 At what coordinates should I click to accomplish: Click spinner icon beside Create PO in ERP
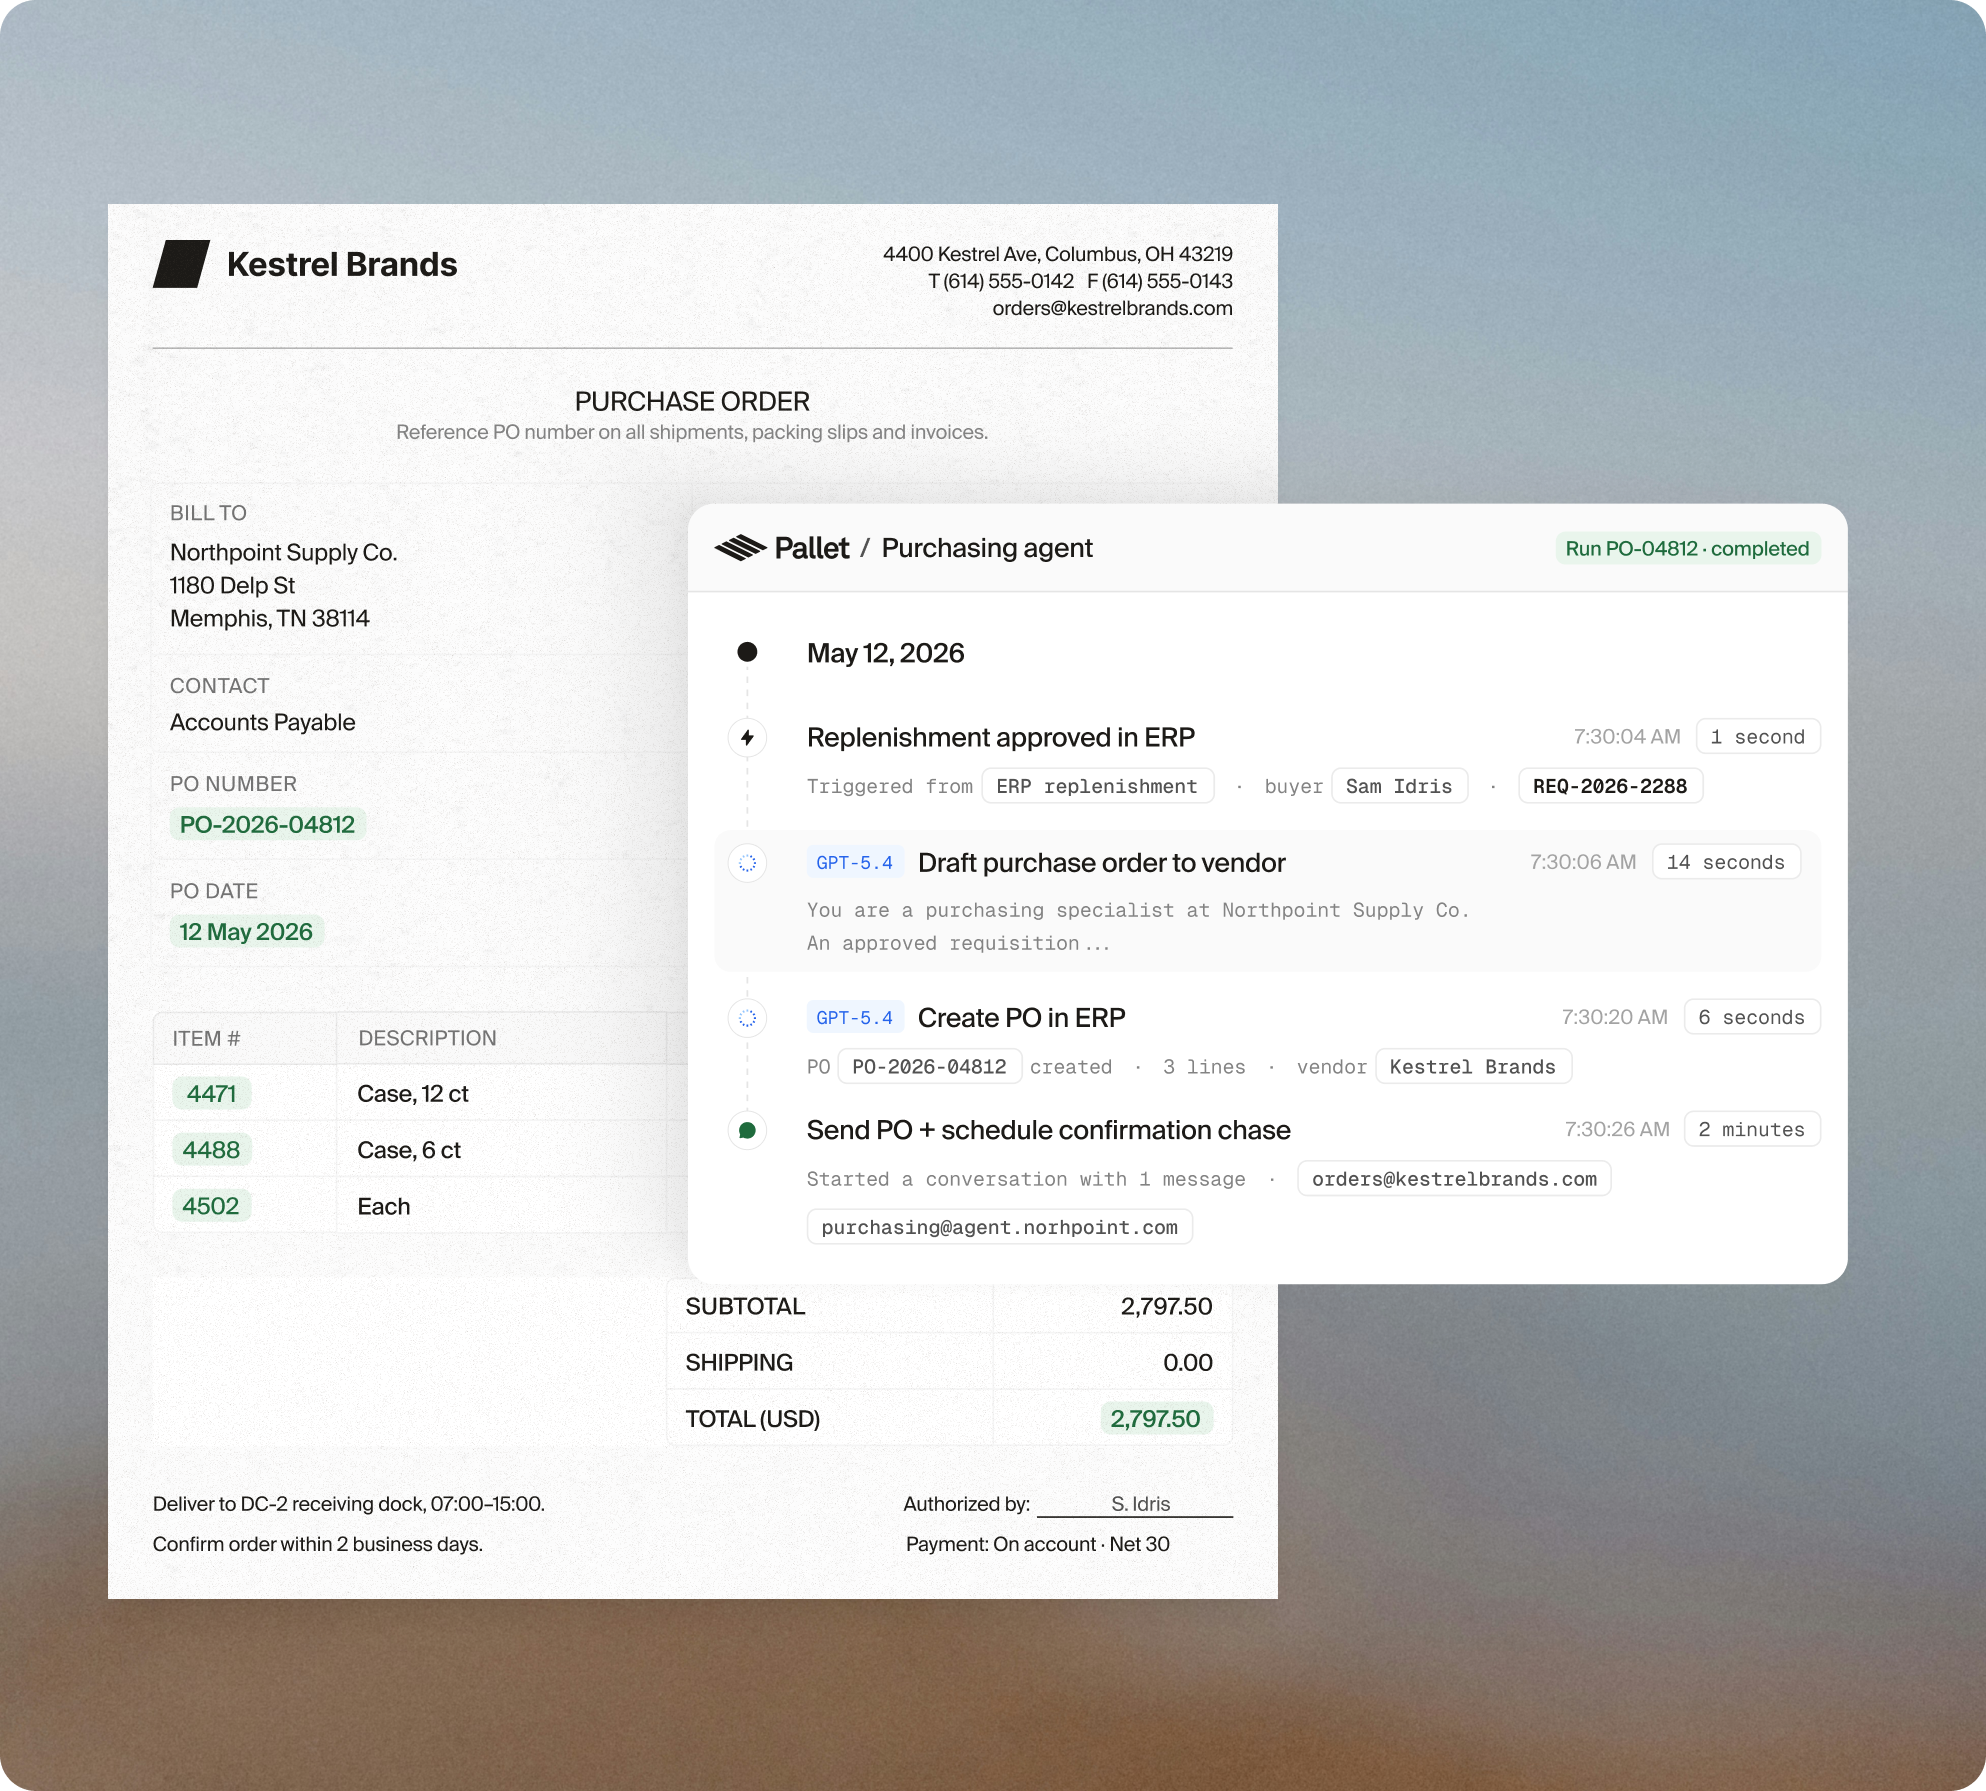747,1018
